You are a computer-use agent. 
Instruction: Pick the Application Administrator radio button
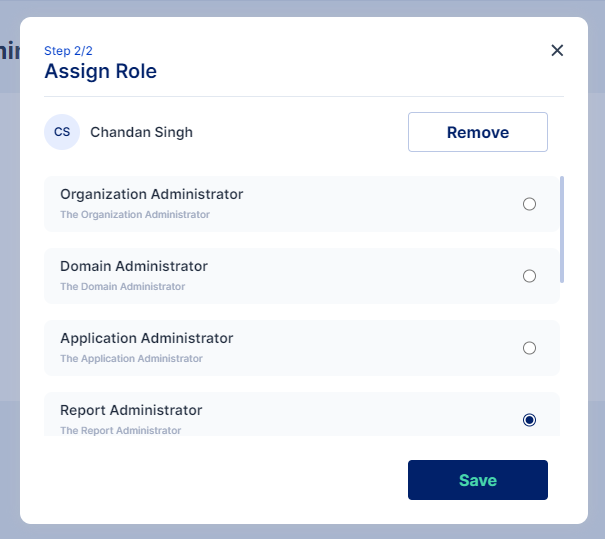tap(529, 348)
